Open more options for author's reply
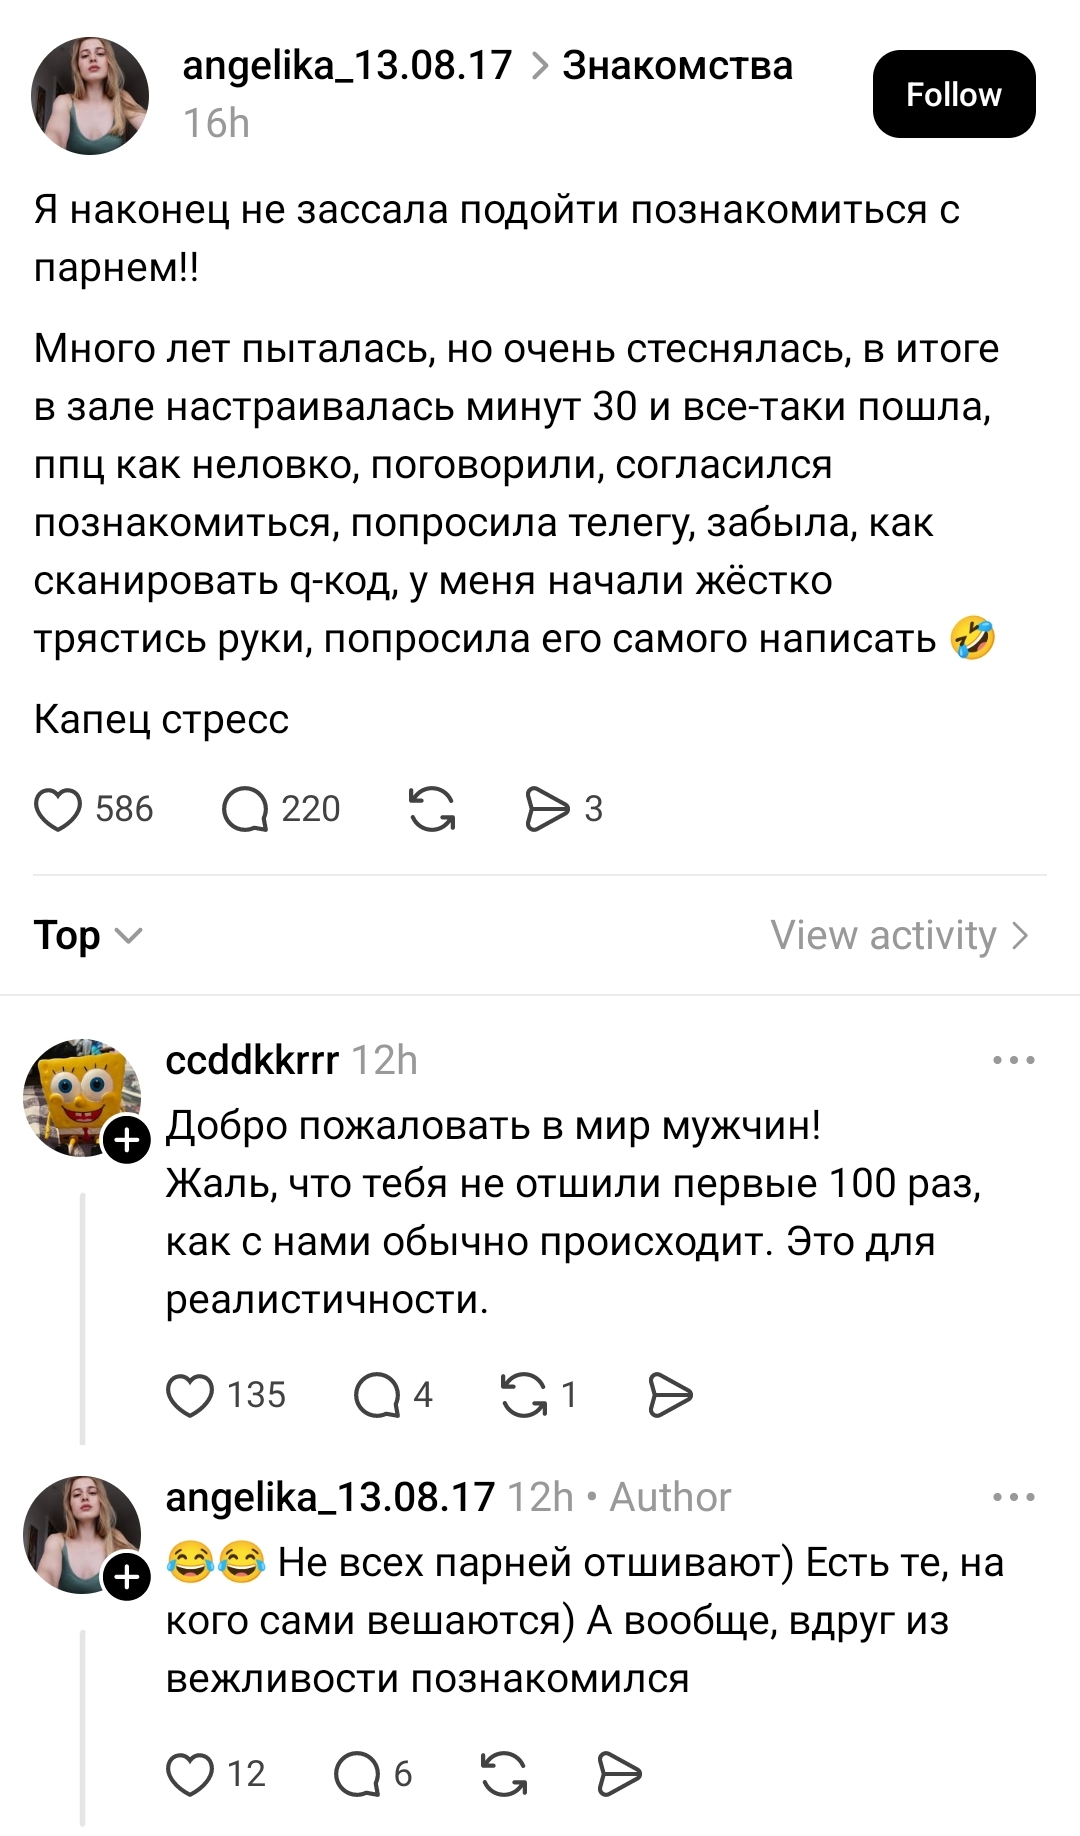Screen dimensions: 1080x1836 pyautogui.click(x=1014, y=1497)
